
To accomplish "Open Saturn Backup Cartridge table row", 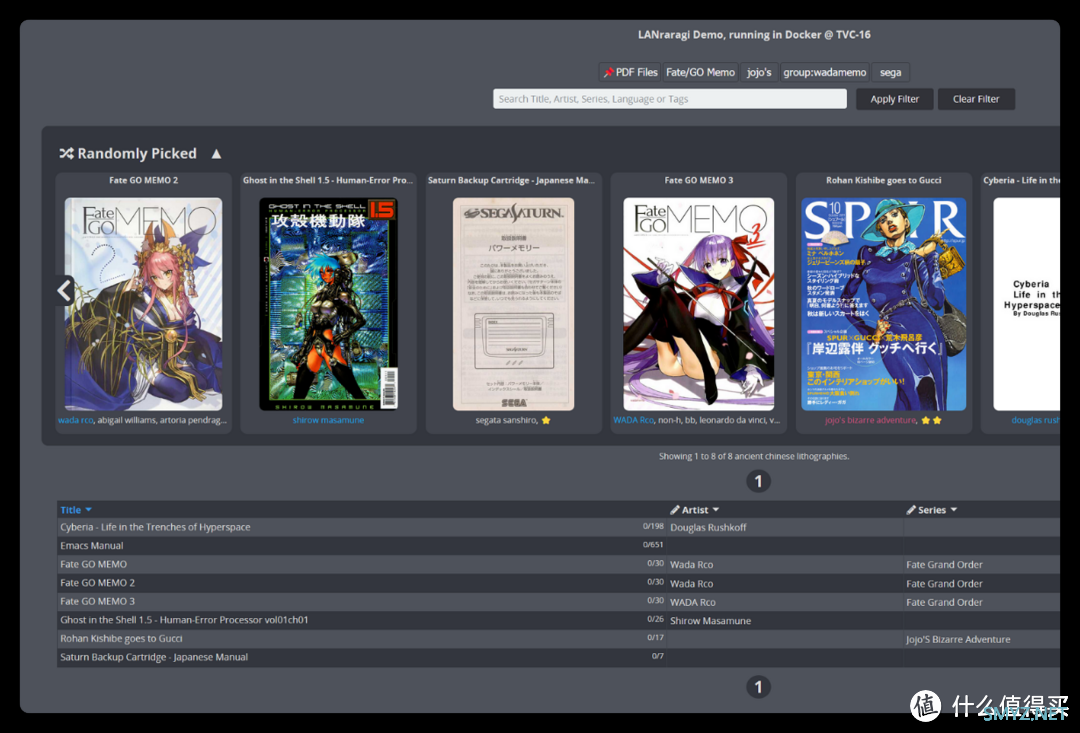I will (154, 657).
